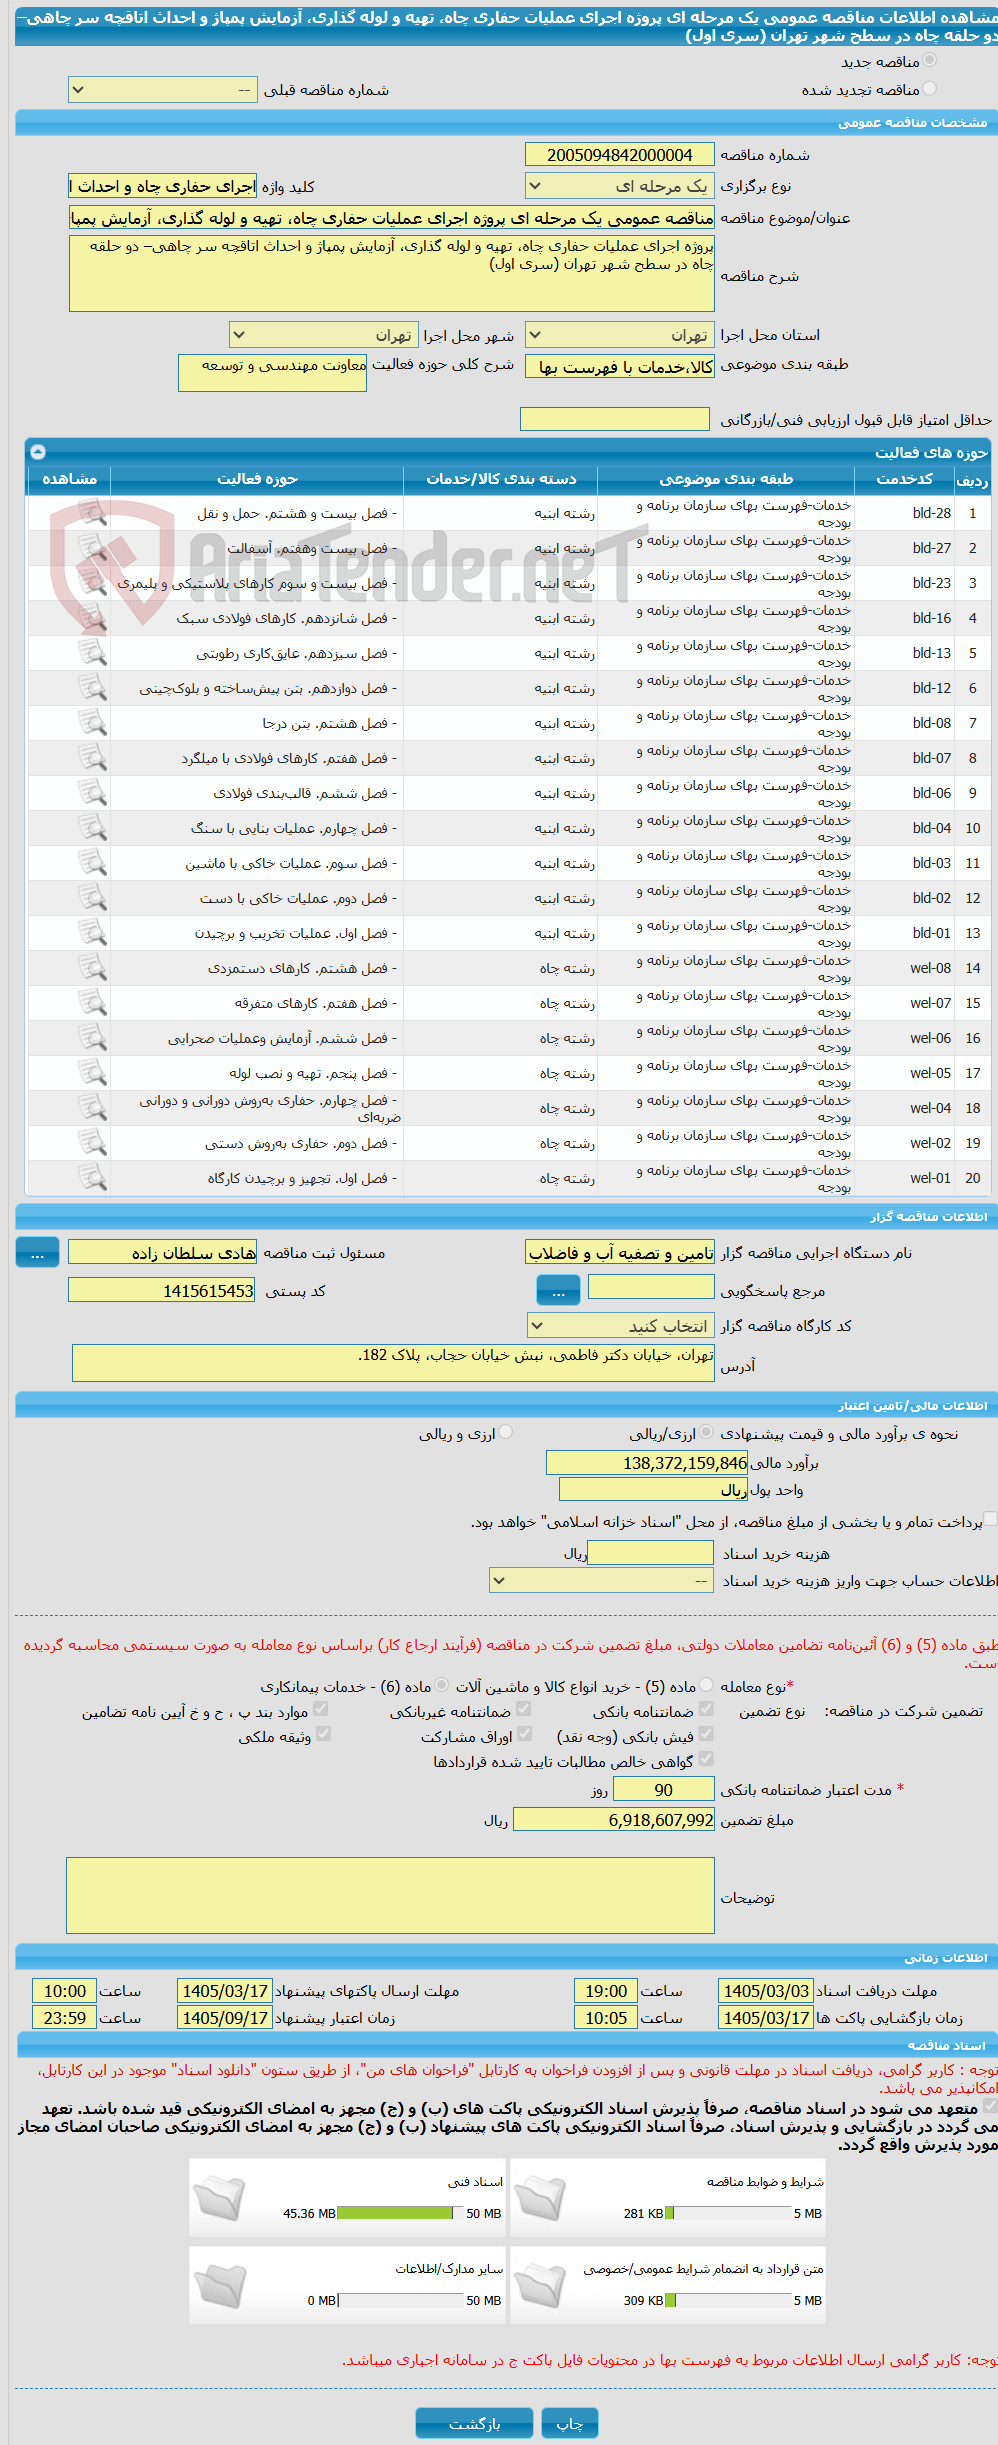
Task: Open the شماره مناقصه قبلی dropdown
Action: (163, 90)
